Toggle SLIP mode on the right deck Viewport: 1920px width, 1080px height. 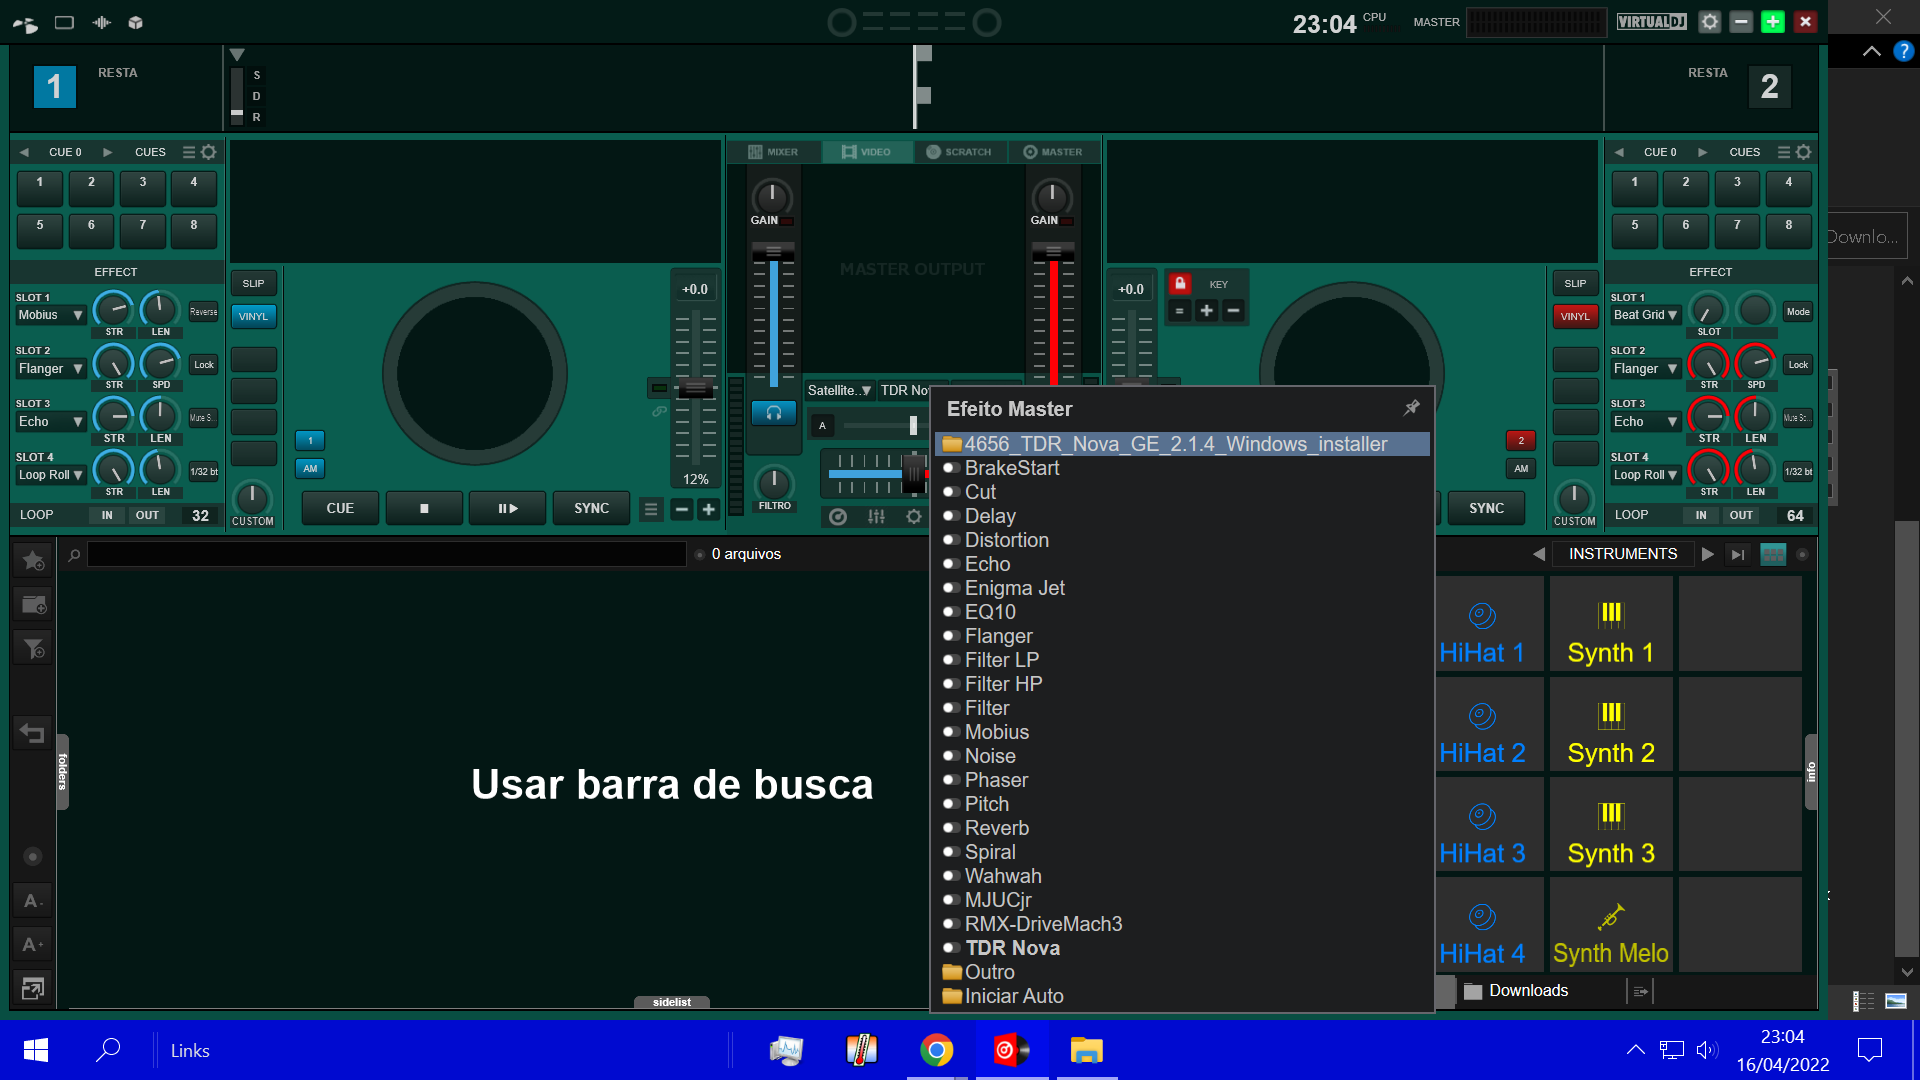click(x=1575, y=283)
